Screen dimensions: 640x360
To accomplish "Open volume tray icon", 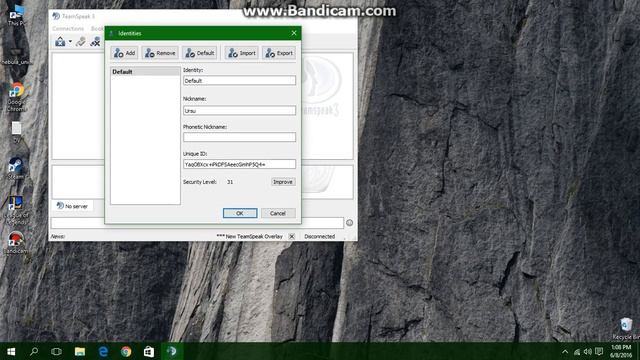I will 588,351.
